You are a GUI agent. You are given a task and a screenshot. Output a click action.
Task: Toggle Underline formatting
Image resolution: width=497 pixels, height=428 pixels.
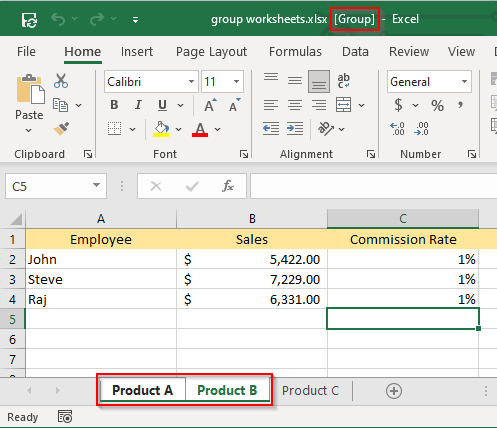point(162,105)
